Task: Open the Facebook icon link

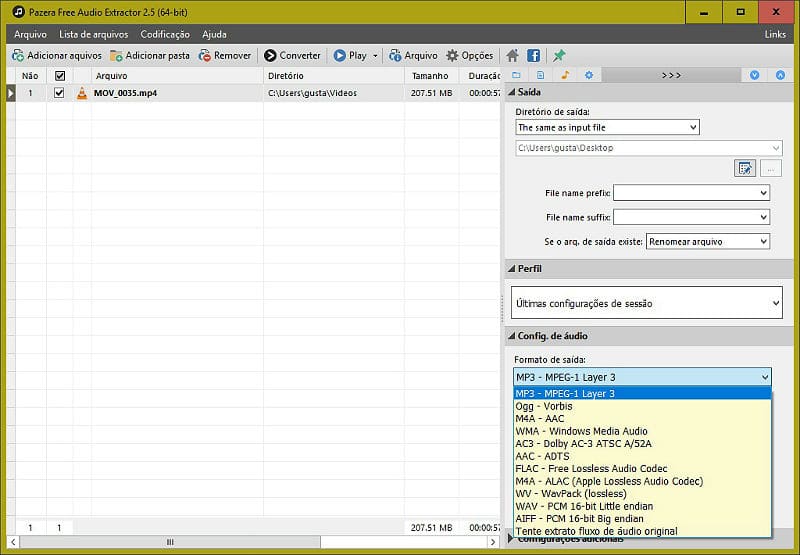Action: click(x=534, y=56)
